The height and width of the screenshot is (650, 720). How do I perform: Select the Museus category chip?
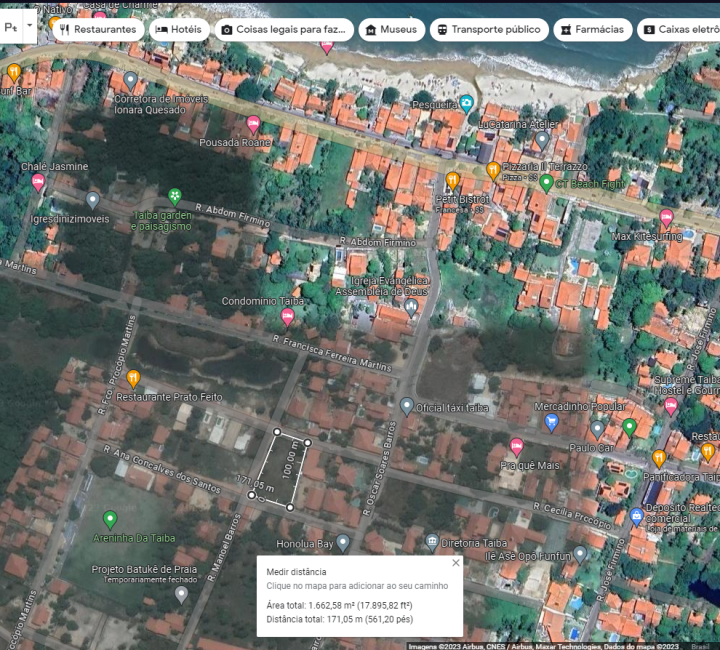click(392, 30)
